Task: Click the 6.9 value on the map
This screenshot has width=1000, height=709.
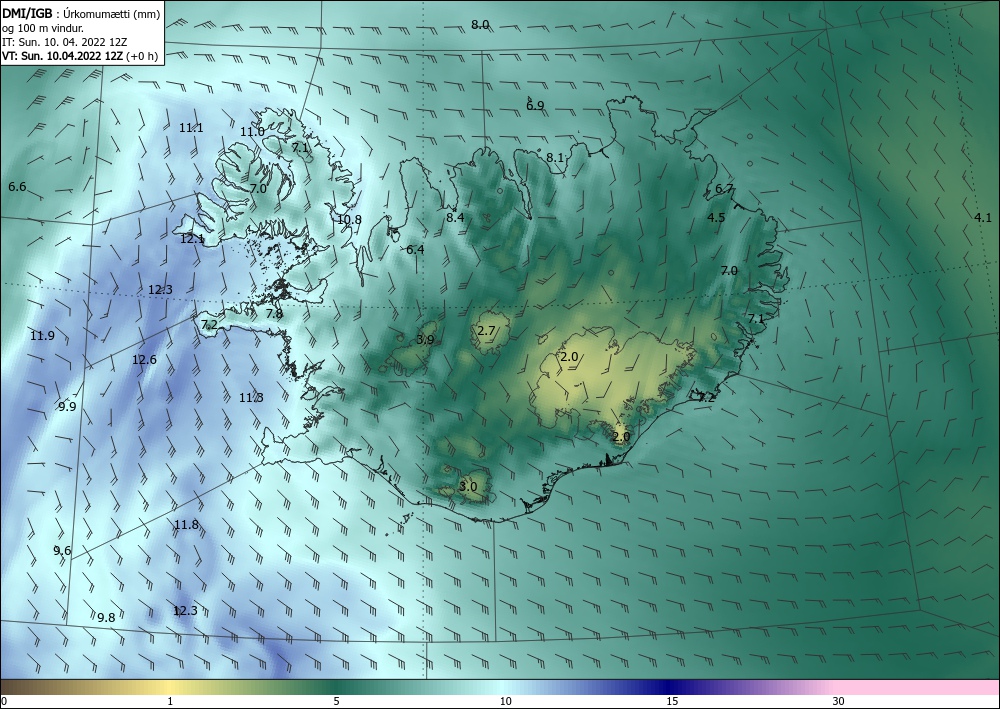Action: pos(535,106)
